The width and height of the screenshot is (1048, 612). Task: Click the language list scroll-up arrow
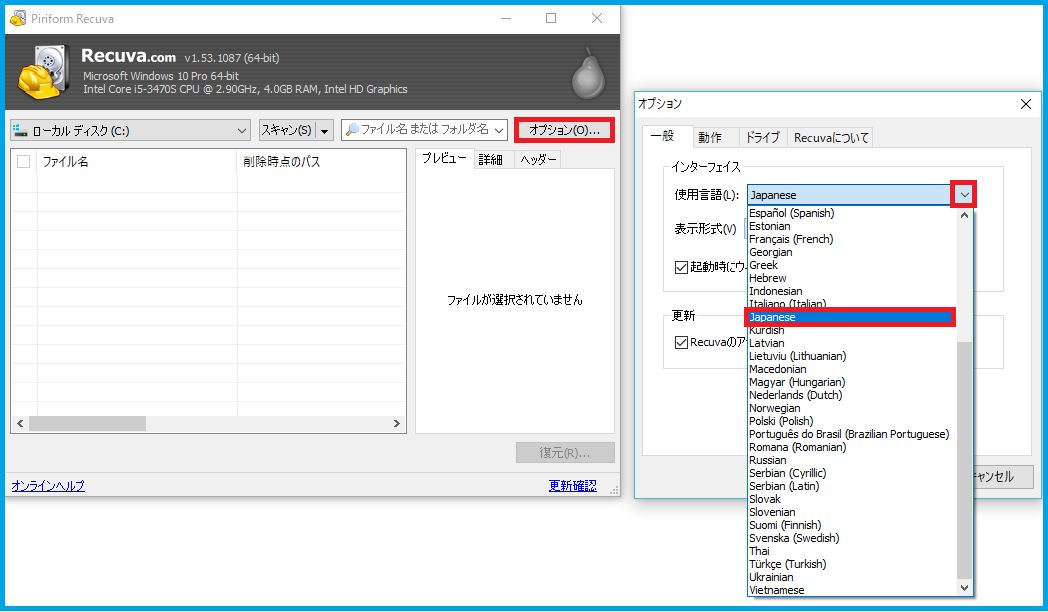click(x=964, y=215)
